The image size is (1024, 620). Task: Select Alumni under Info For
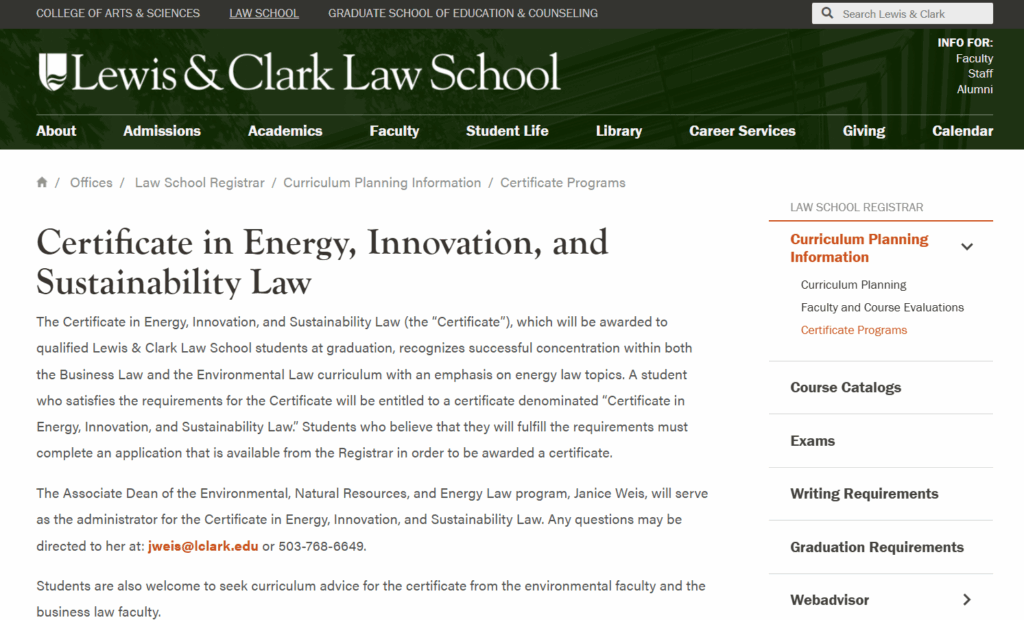point(975,90)
